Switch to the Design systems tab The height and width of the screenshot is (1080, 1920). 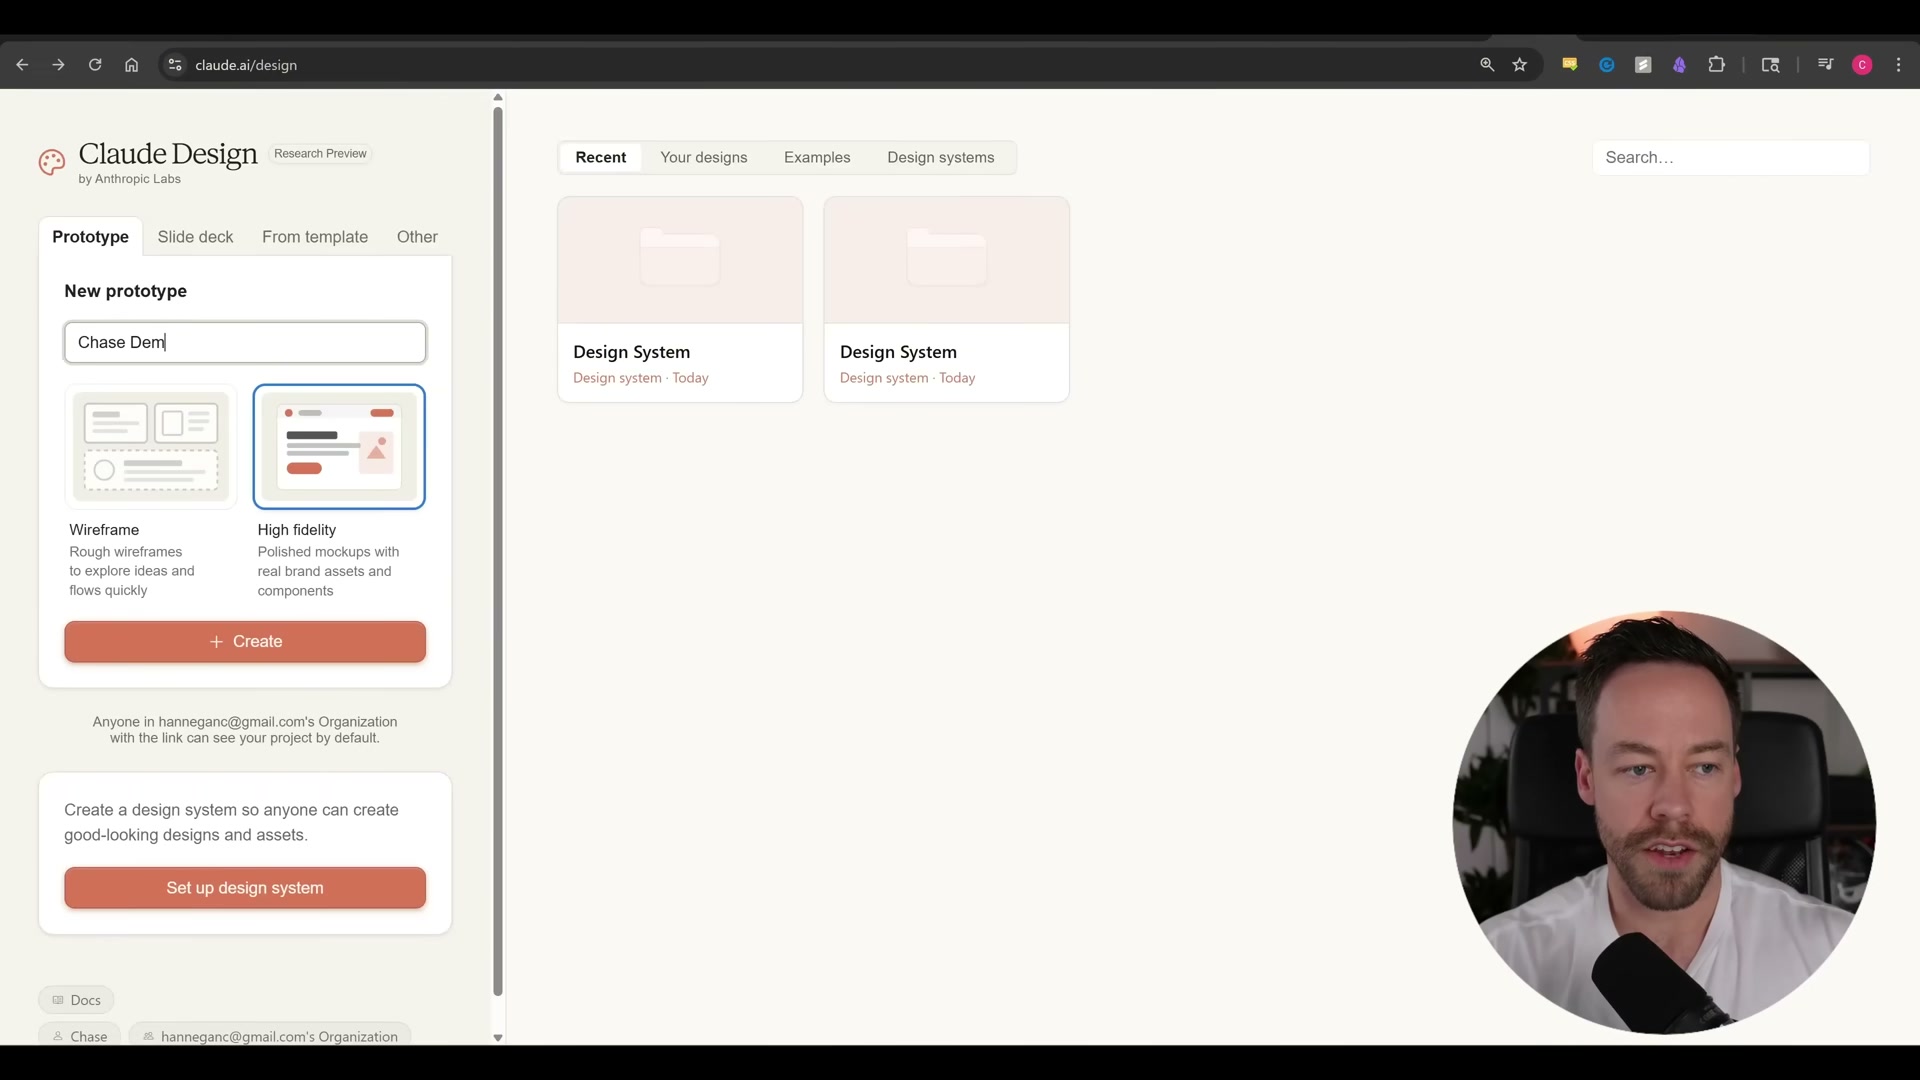940,157
